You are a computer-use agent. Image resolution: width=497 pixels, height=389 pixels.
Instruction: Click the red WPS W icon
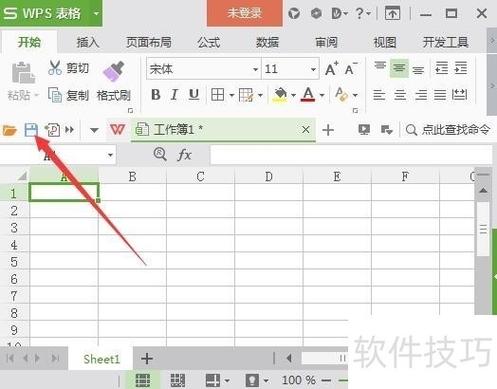click(x=117, y=129)
